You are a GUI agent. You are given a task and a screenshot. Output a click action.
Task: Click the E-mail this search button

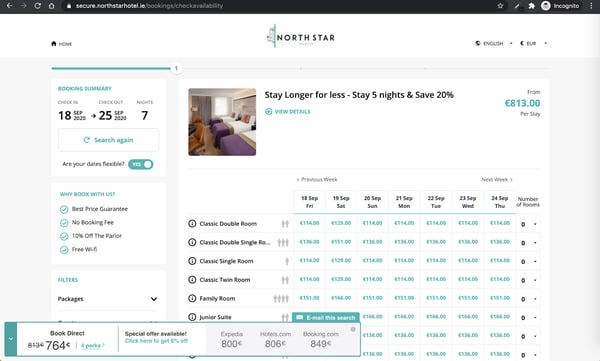click(326, 317)
